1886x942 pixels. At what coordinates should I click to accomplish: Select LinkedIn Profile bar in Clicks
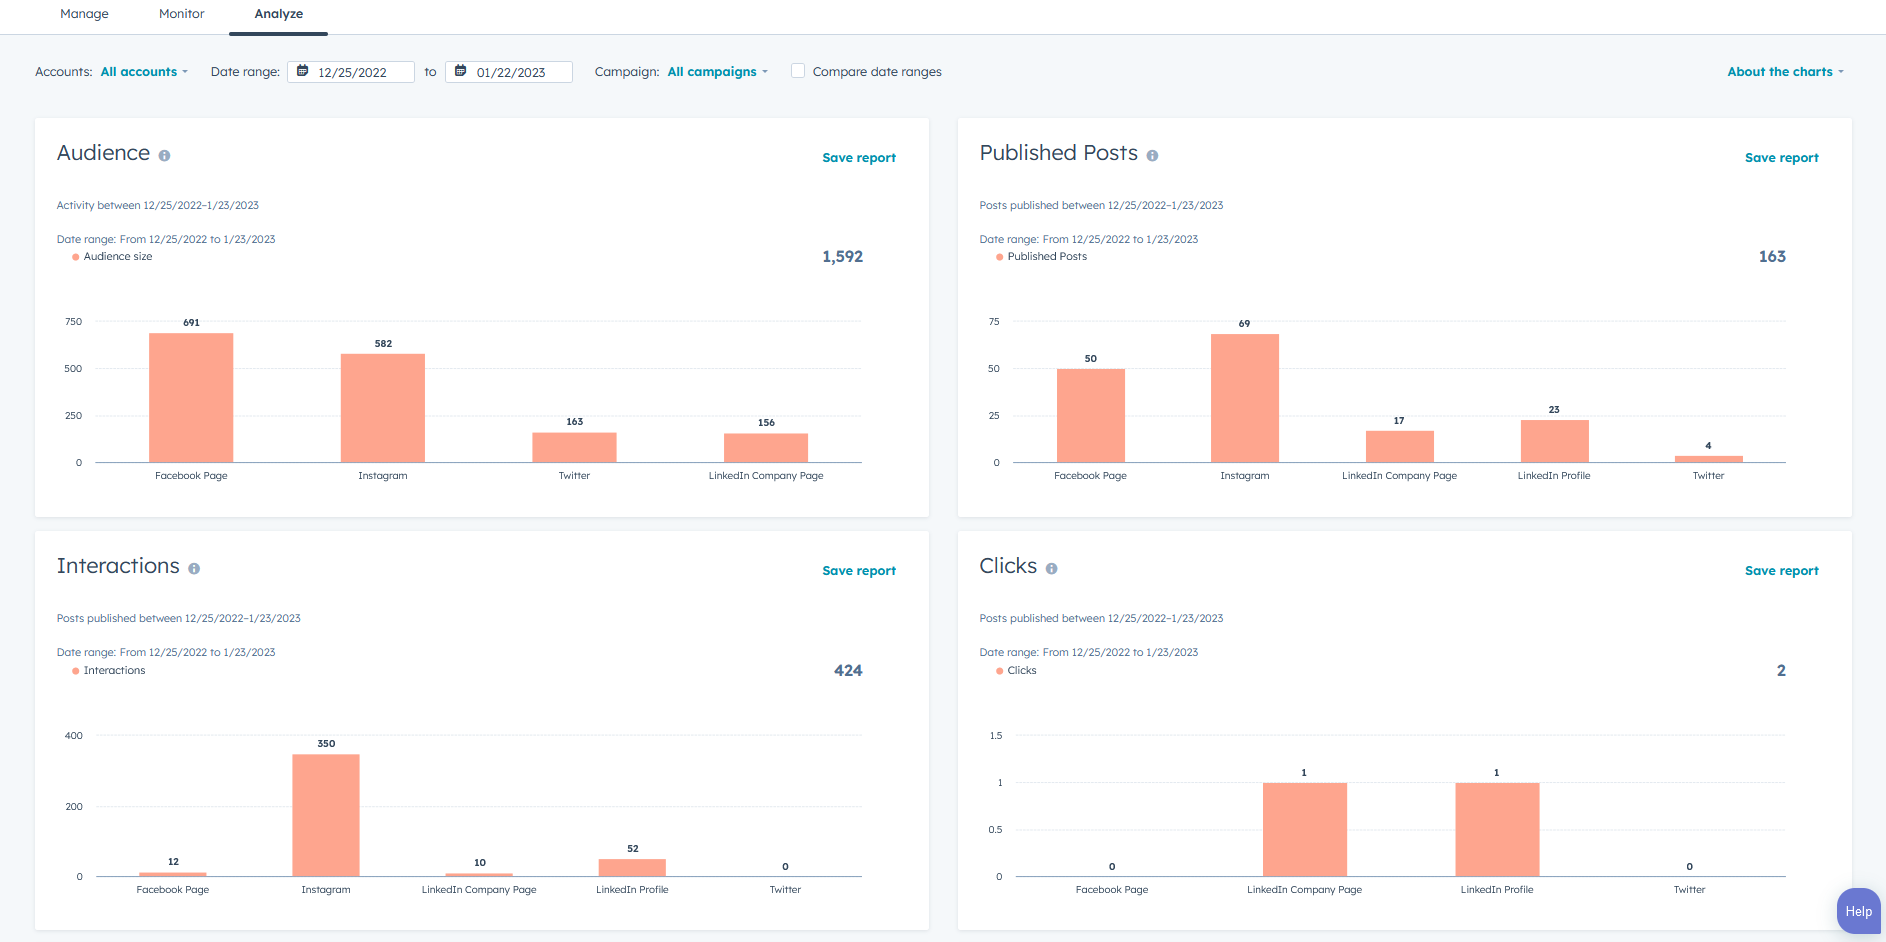(1497, 830)
